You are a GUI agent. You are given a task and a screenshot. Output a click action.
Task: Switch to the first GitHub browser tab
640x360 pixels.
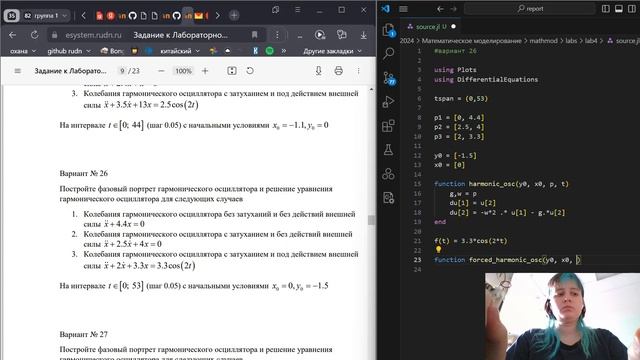133,16
